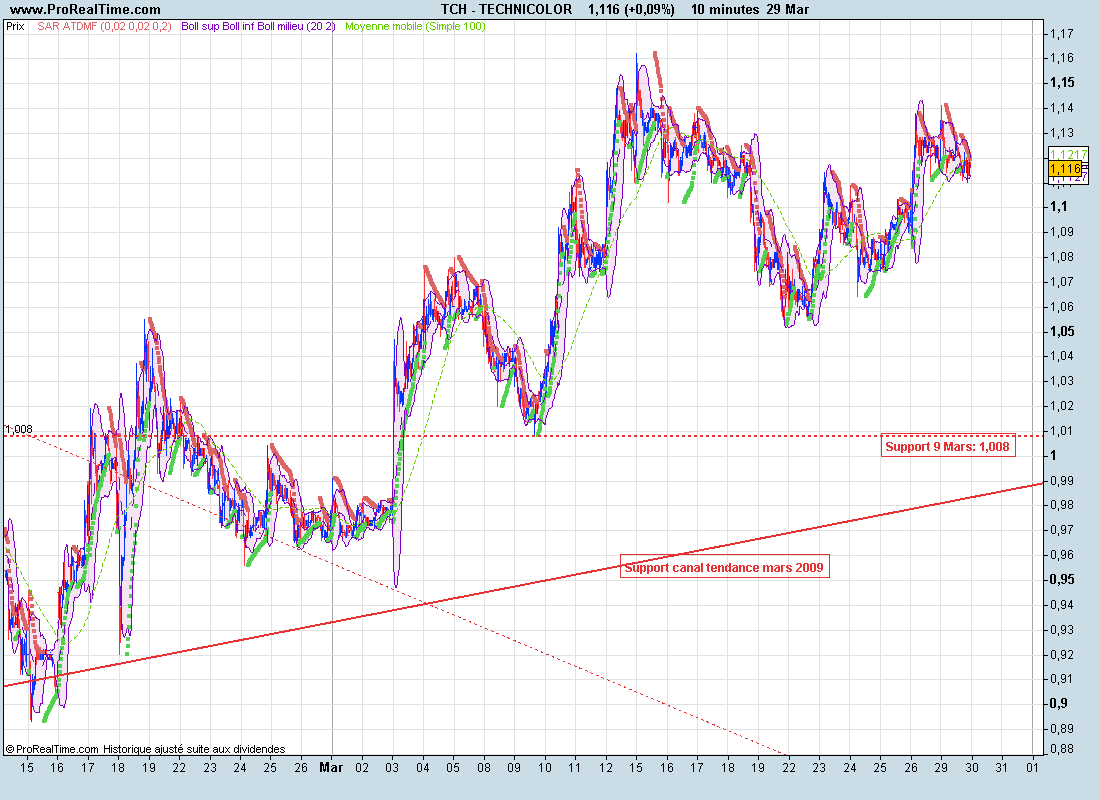The image size is (1100, 800).
Task: Click the 02 date label on the time axis
Action: click(361, 768)
